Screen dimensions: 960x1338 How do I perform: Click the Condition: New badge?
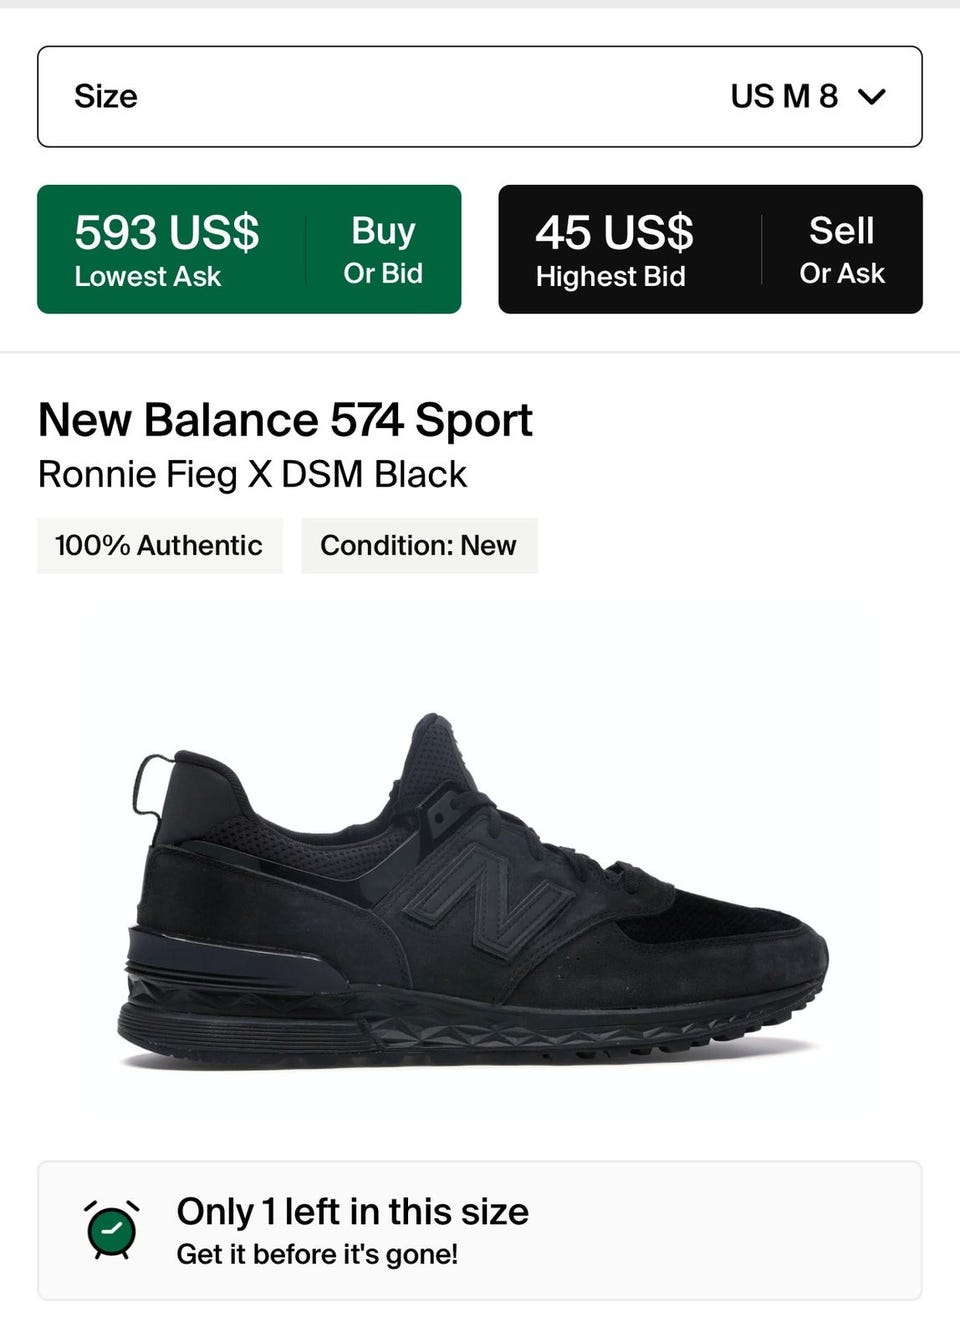[418, 546]
